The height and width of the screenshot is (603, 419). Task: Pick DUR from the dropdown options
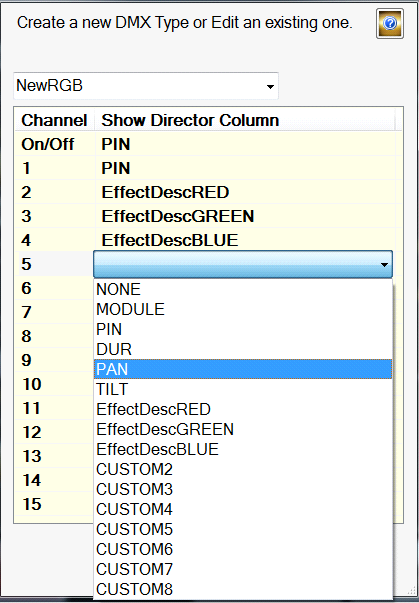pyautogui.click(x=243, y=349)
